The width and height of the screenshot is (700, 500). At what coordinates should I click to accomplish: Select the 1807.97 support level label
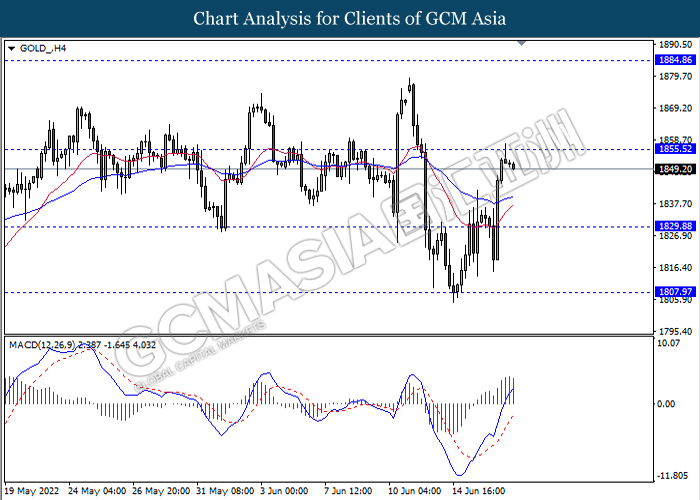click(675, 292)
